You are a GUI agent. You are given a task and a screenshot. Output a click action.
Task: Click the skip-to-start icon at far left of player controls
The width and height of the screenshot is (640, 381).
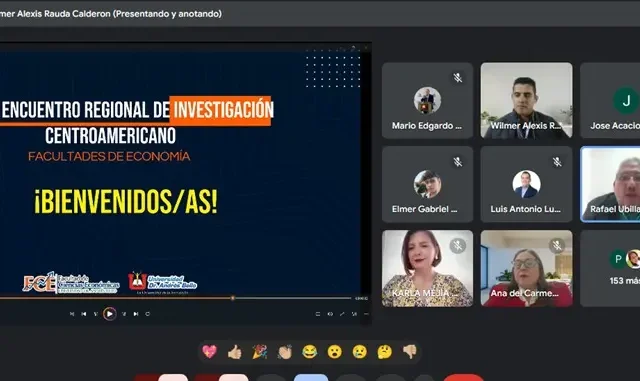pos(72,314)
